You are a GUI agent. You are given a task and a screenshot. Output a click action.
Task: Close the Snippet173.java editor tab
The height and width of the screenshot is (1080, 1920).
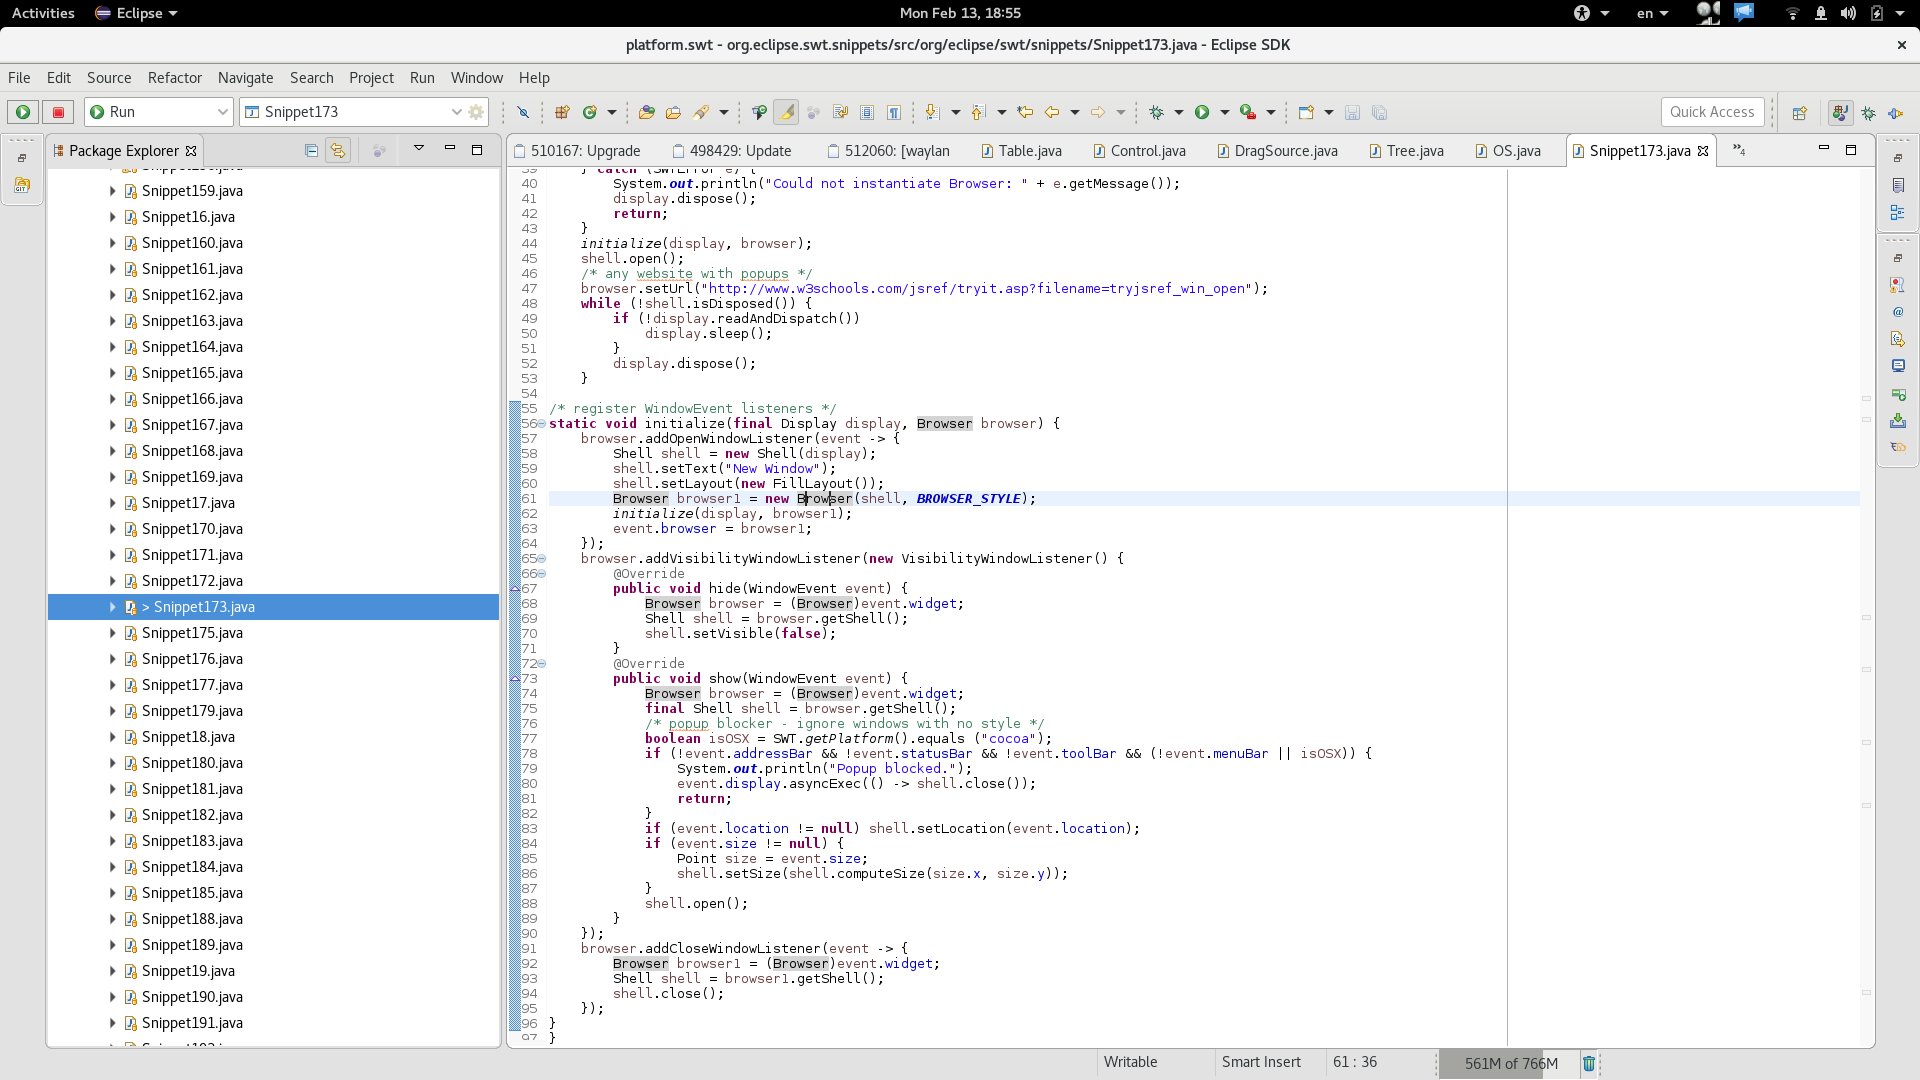click(1703, 151)
